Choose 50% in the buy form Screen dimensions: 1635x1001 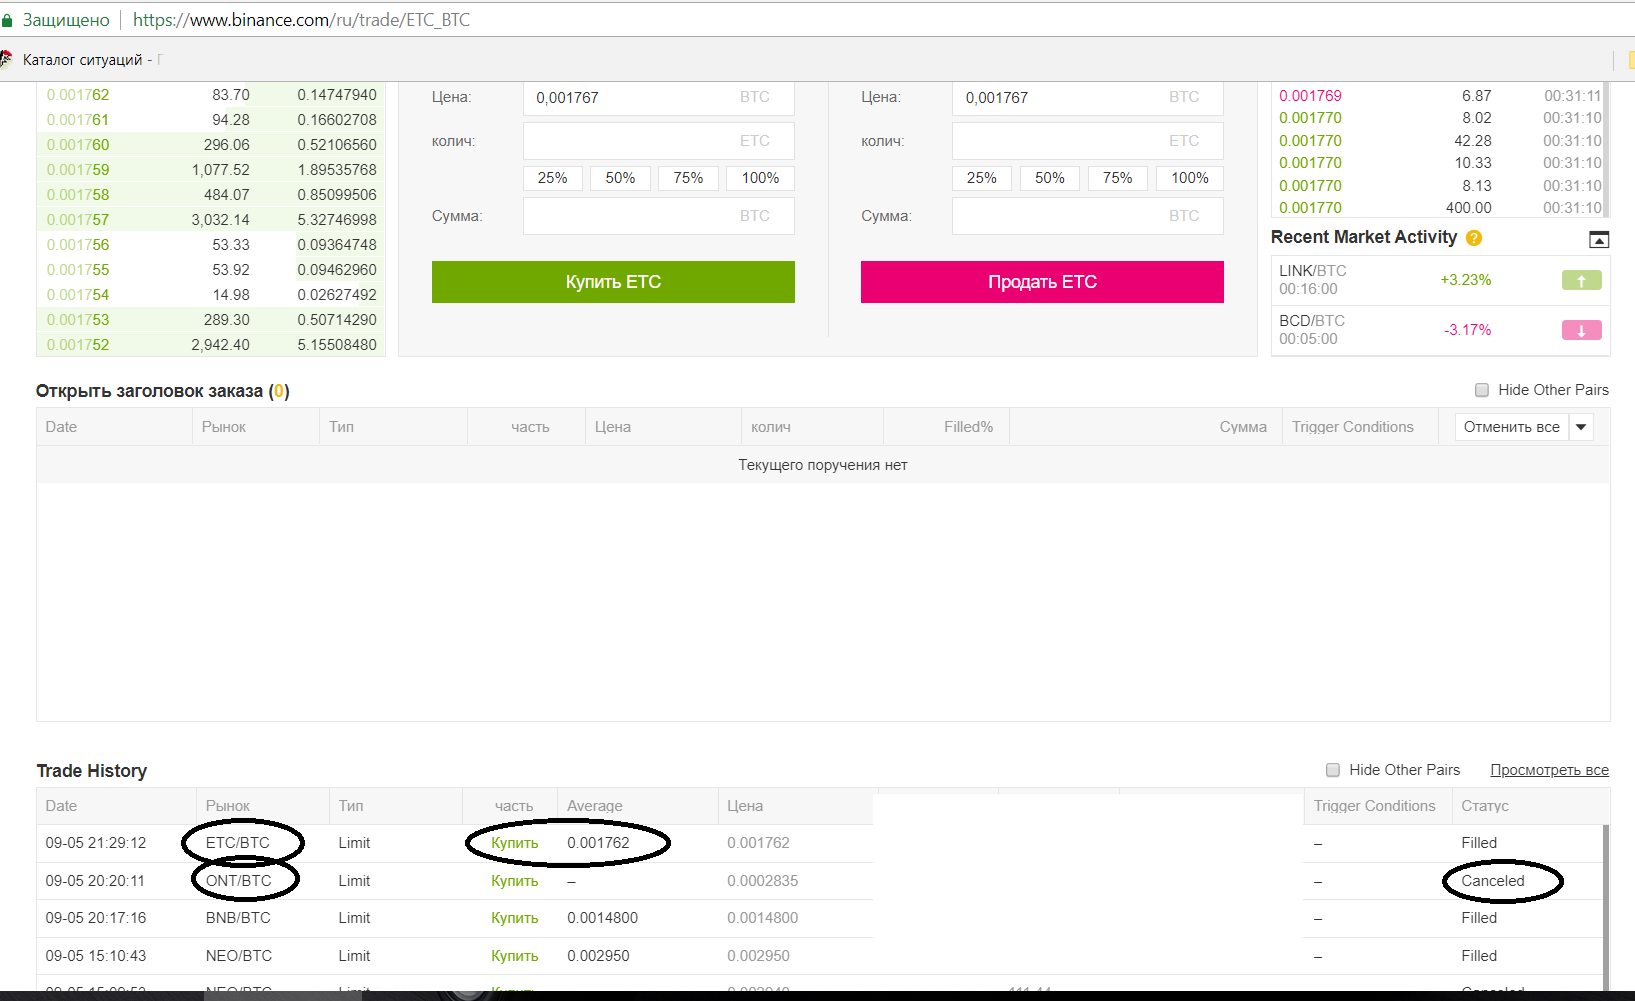point(620,178)
